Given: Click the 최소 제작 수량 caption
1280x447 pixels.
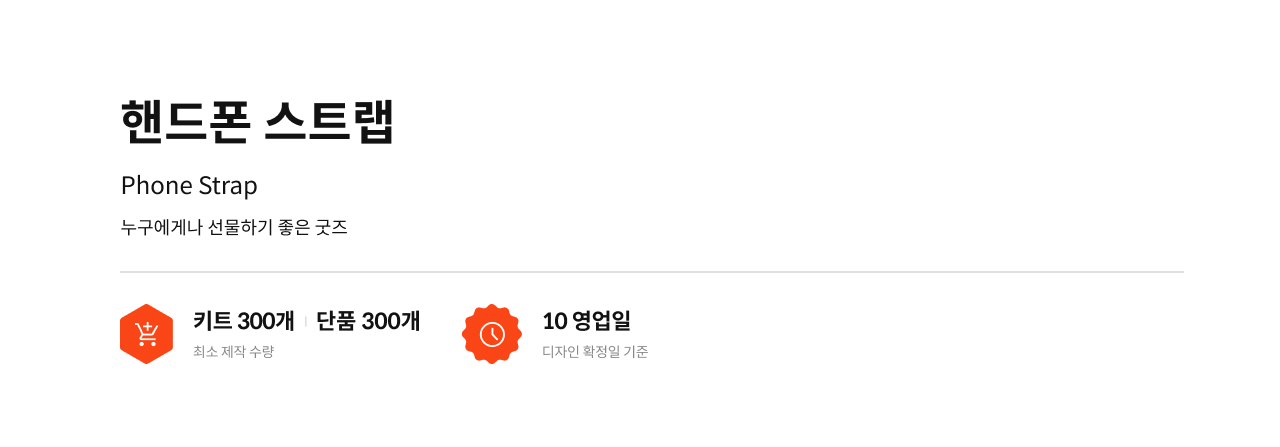Looking at the screenshot, I should pos(233,352).
